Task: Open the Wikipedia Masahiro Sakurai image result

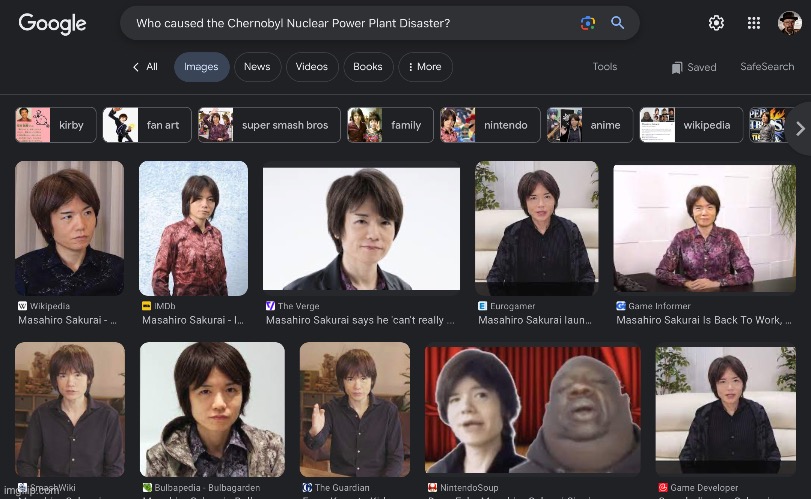Action: (69, 228)
